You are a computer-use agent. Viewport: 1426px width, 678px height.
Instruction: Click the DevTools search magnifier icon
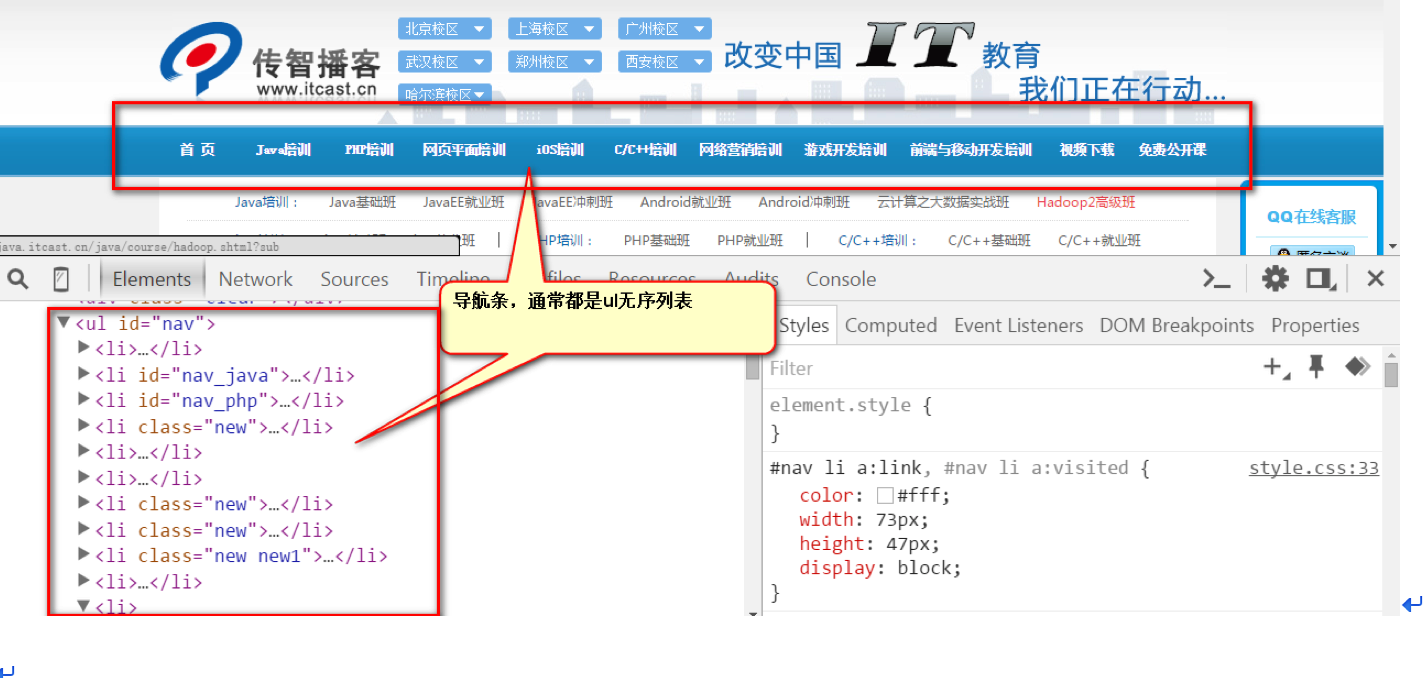[x=18, y=279]
